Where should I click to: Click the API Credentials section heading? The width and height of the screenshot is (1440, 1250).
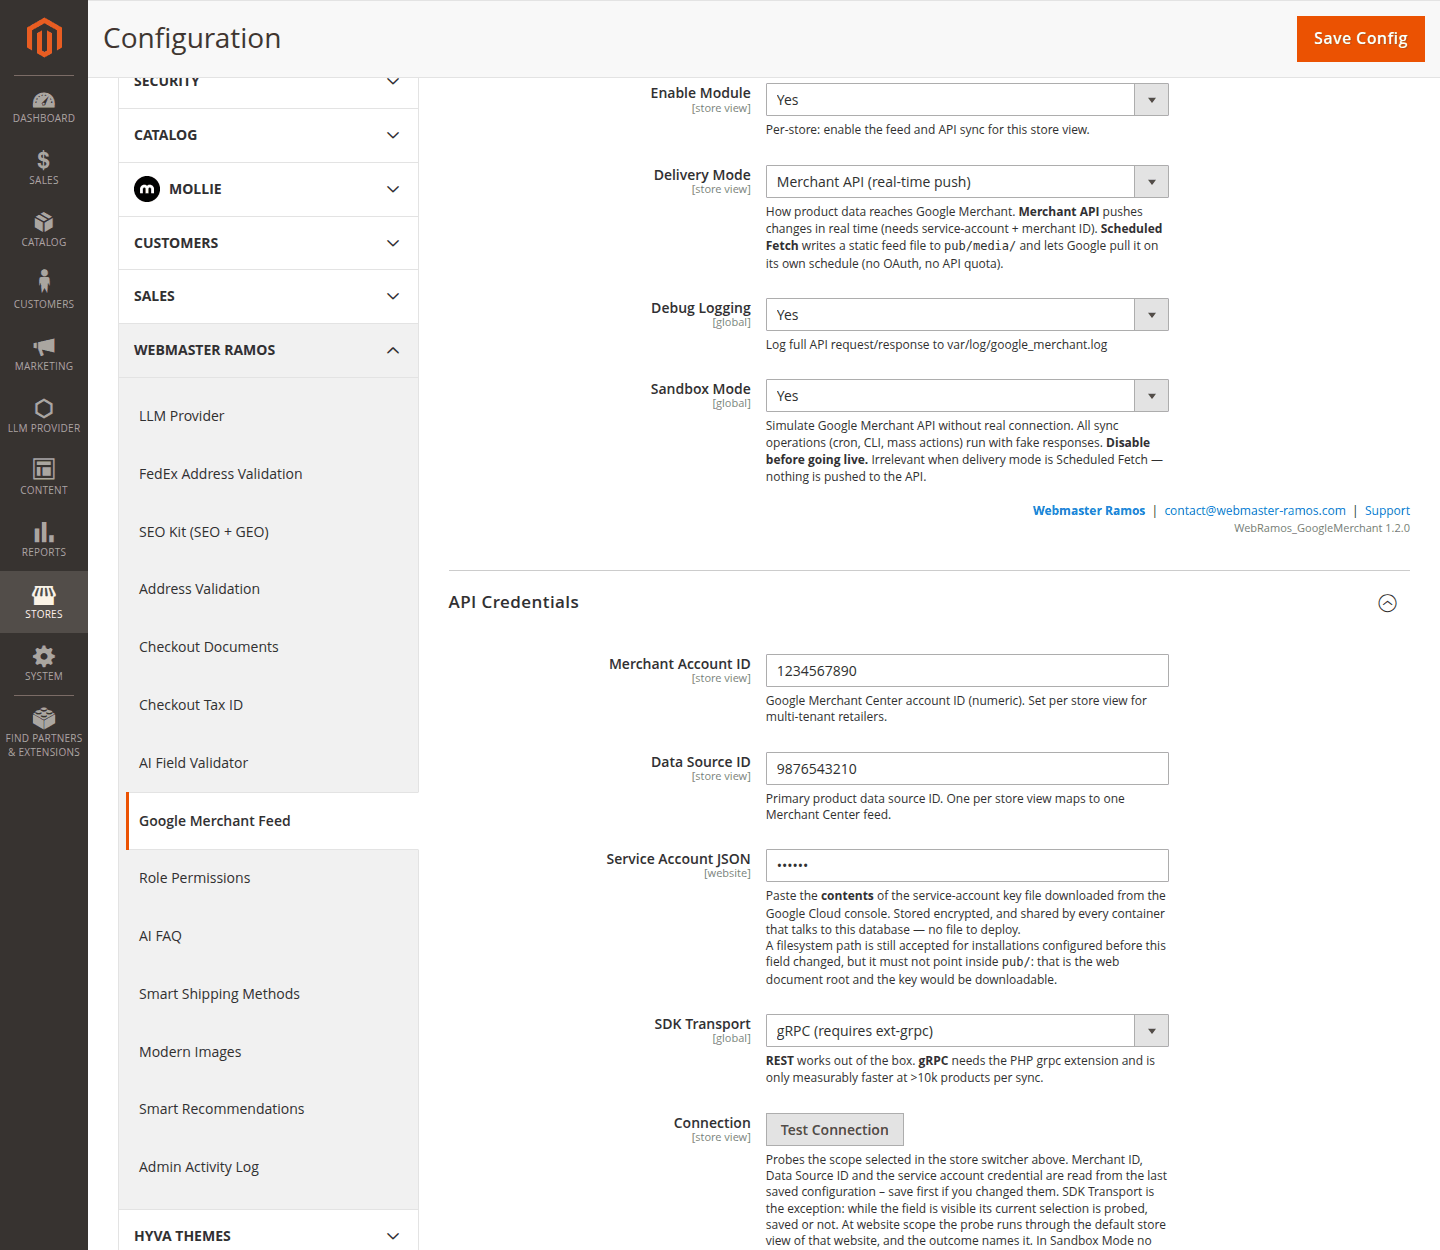tap(514, 602)
